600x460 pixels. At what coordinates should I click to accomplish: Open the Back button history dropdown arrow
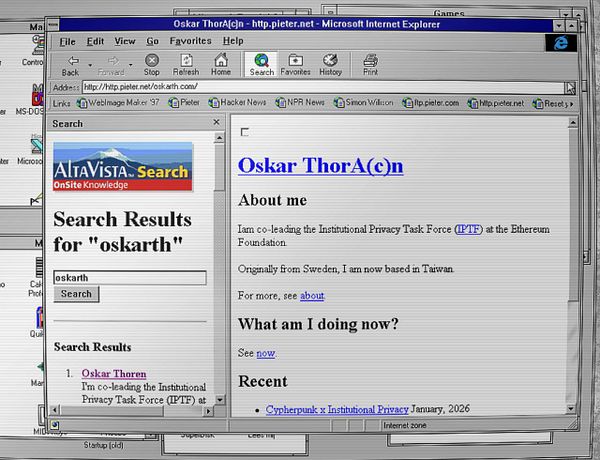[x=90, y=65]
